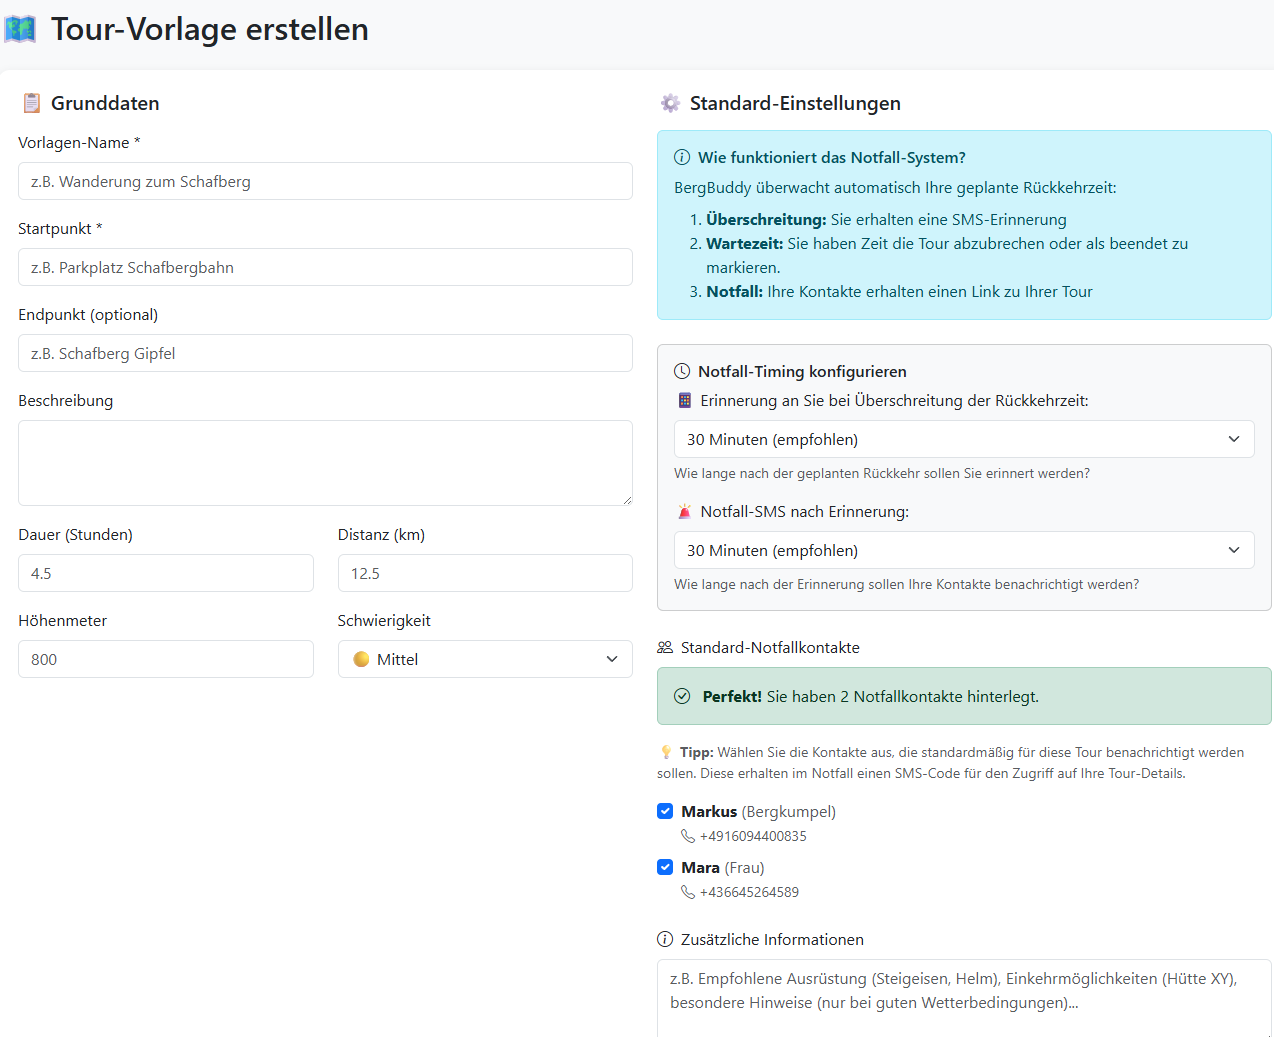Click the map icon beside the page title
1274x1037 pixels.
20,29
